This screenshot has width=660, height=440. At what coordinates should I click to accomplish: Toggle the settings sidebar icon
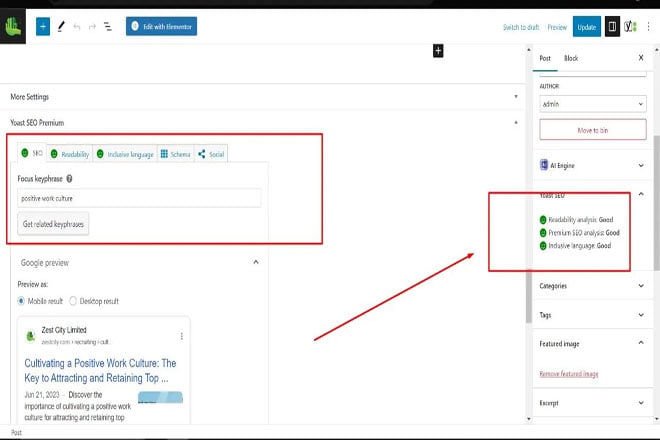pos(612,27)
